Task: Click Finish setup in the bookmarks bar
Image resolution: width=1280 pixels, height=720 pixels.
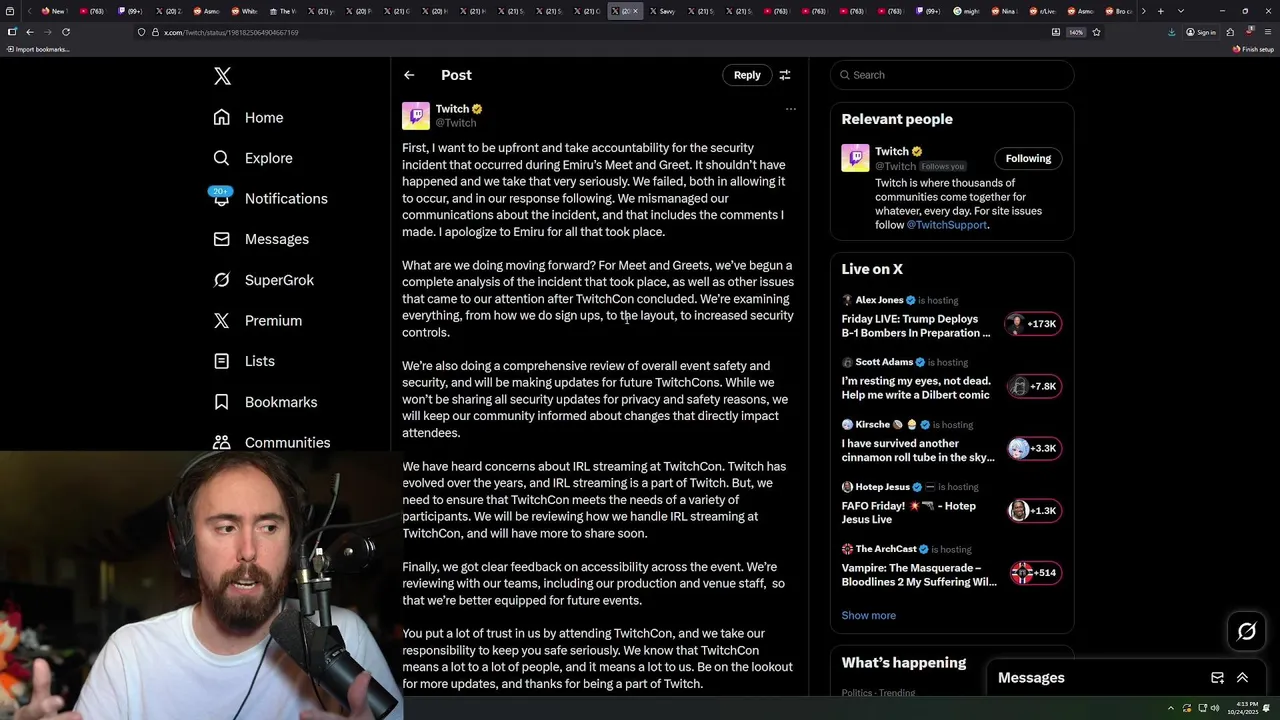Action: point(1253,49)
